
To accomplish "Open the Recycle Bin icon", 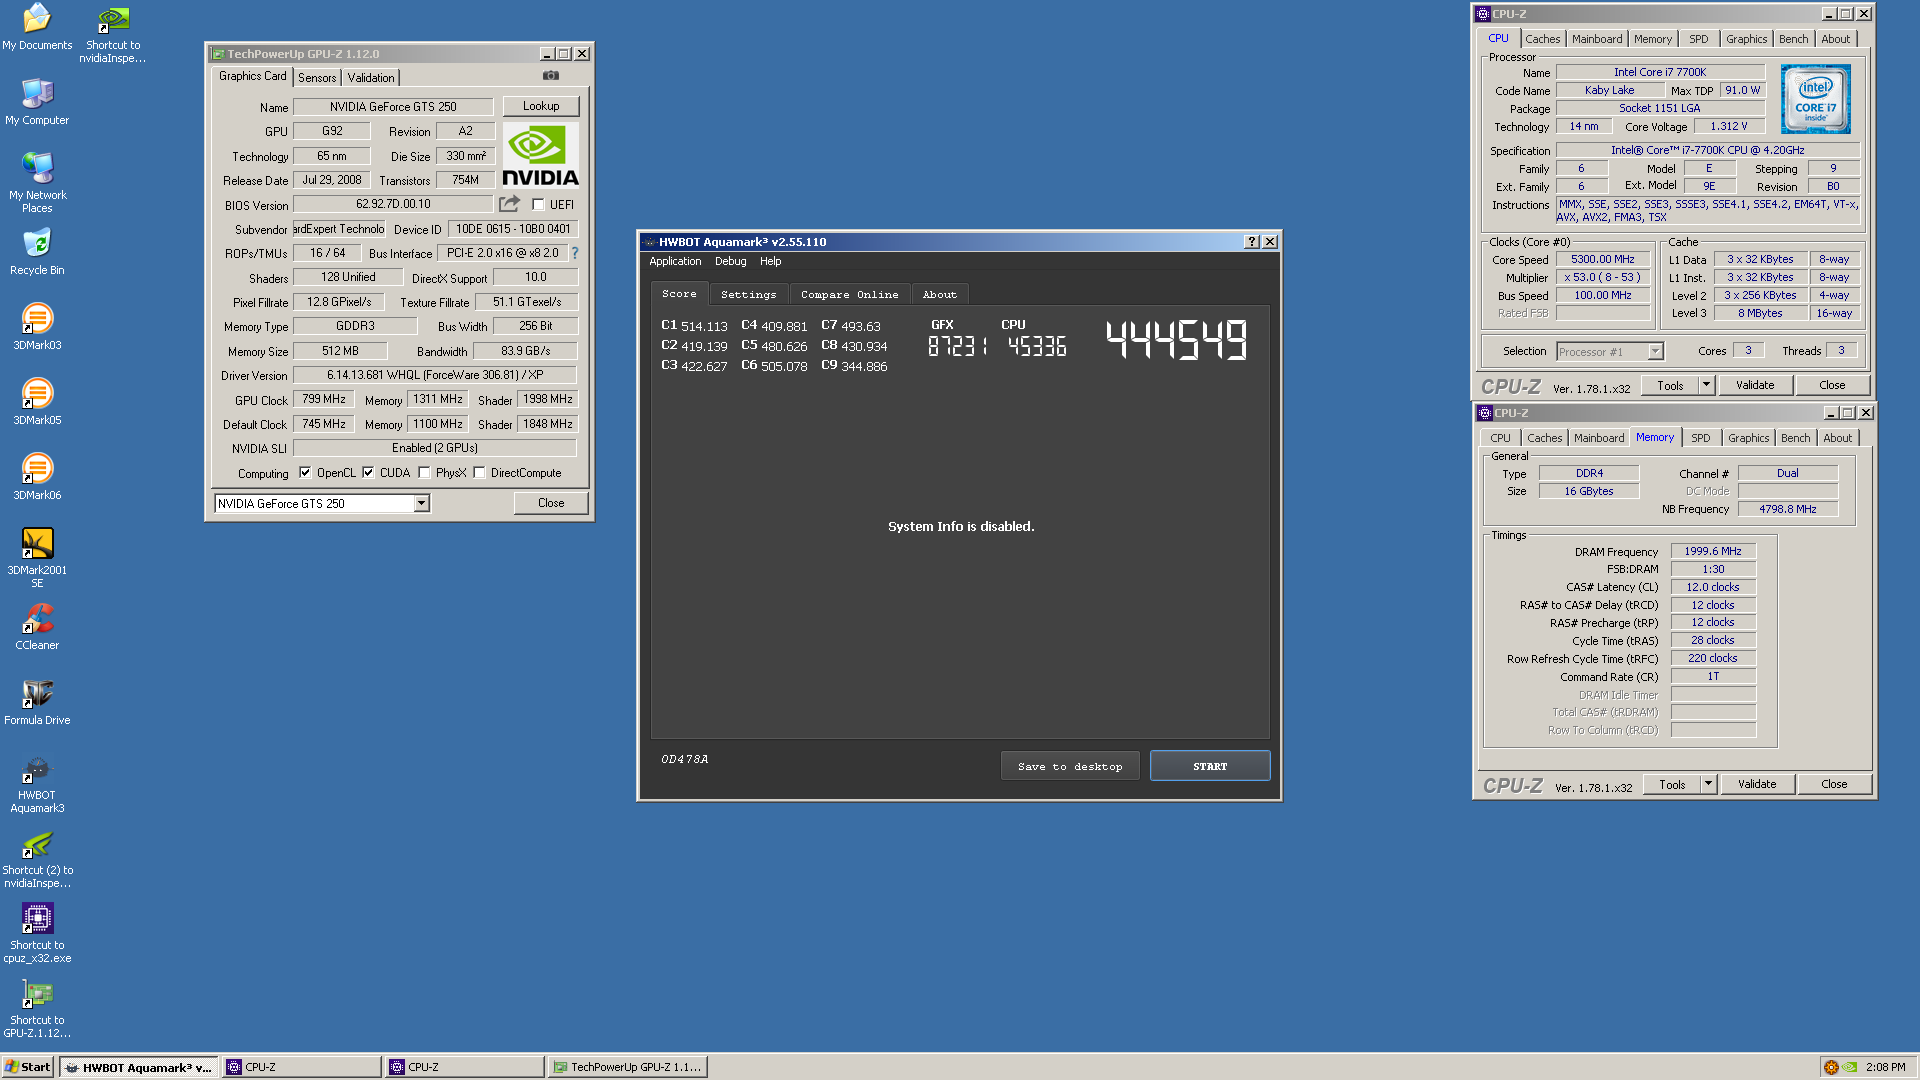I will (37, 252).
